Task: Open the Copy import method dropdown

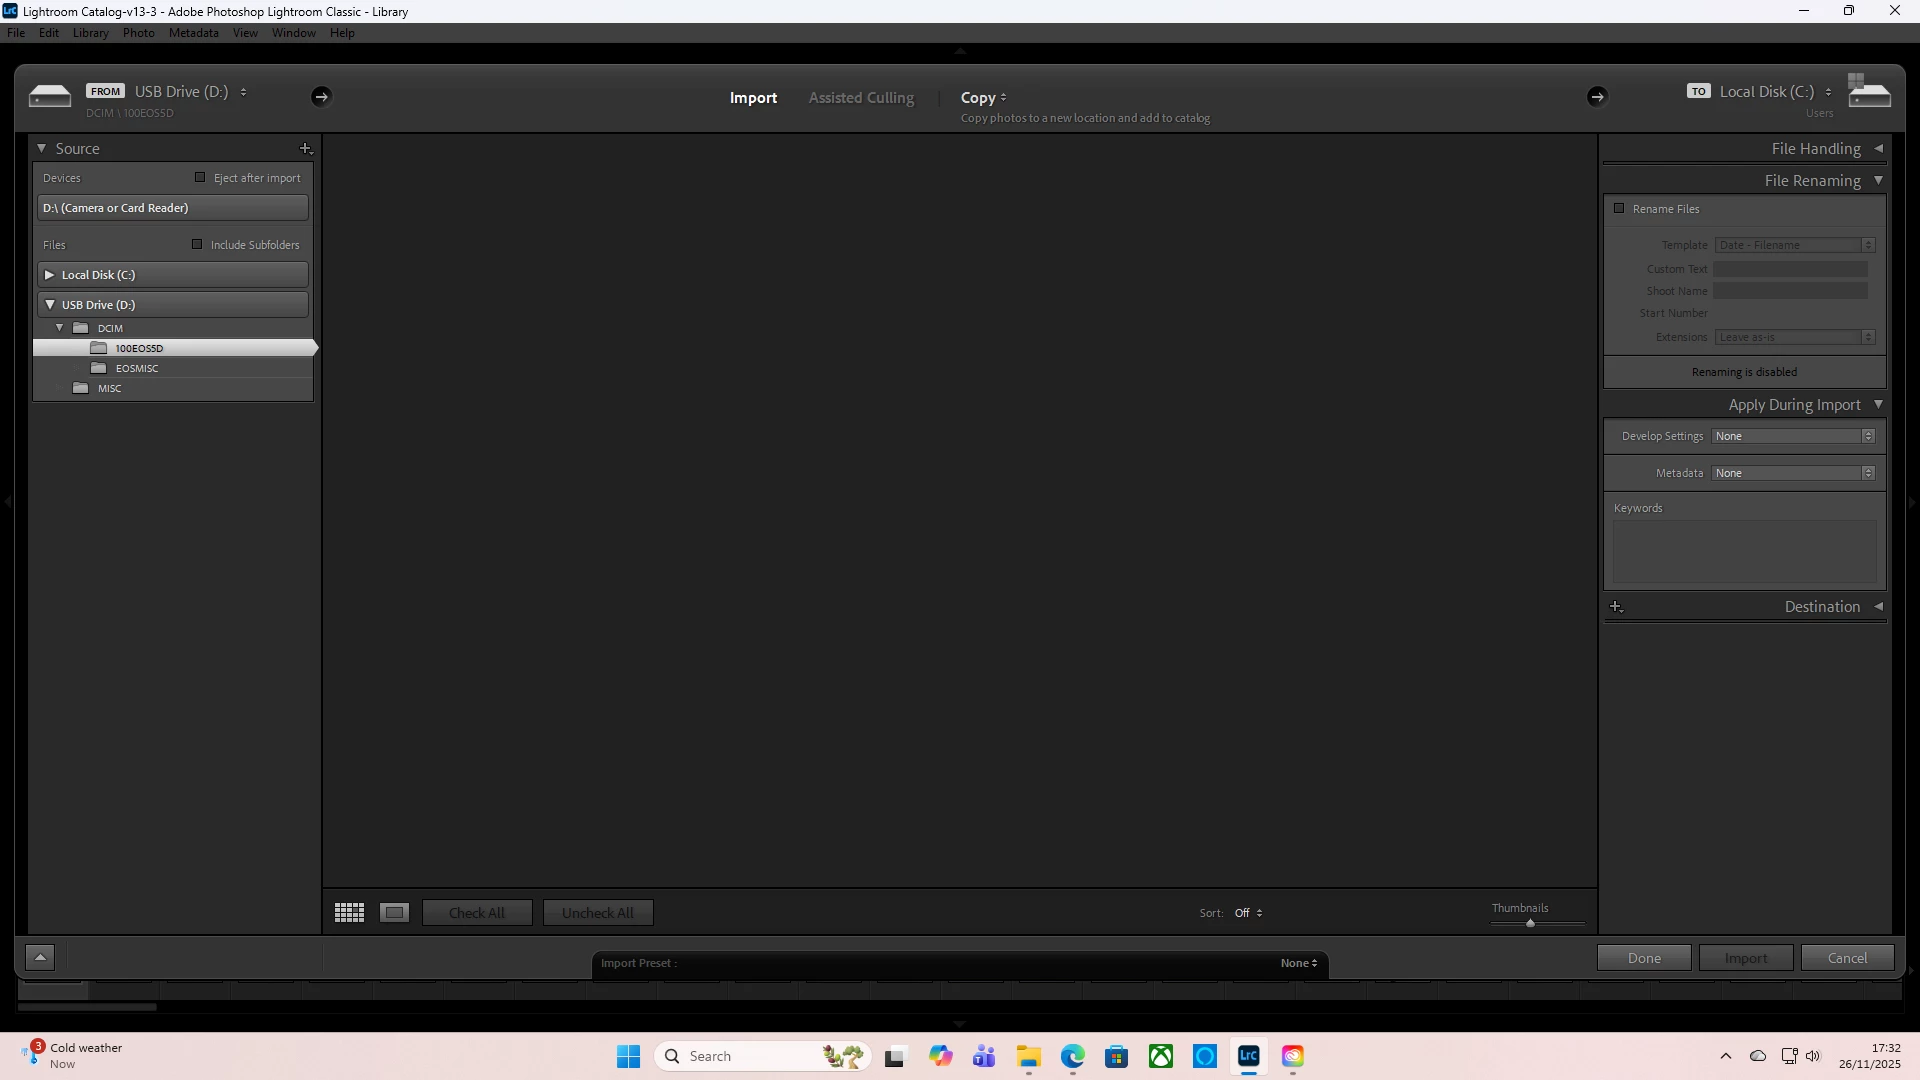Action: (984, 97)
